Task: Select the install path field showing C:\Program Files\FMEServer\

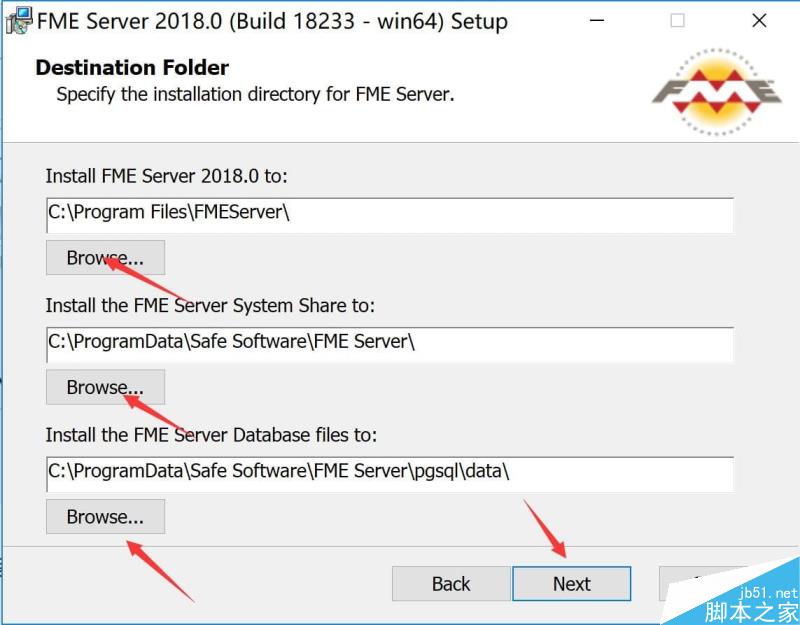Action: [x=389, y=213]
